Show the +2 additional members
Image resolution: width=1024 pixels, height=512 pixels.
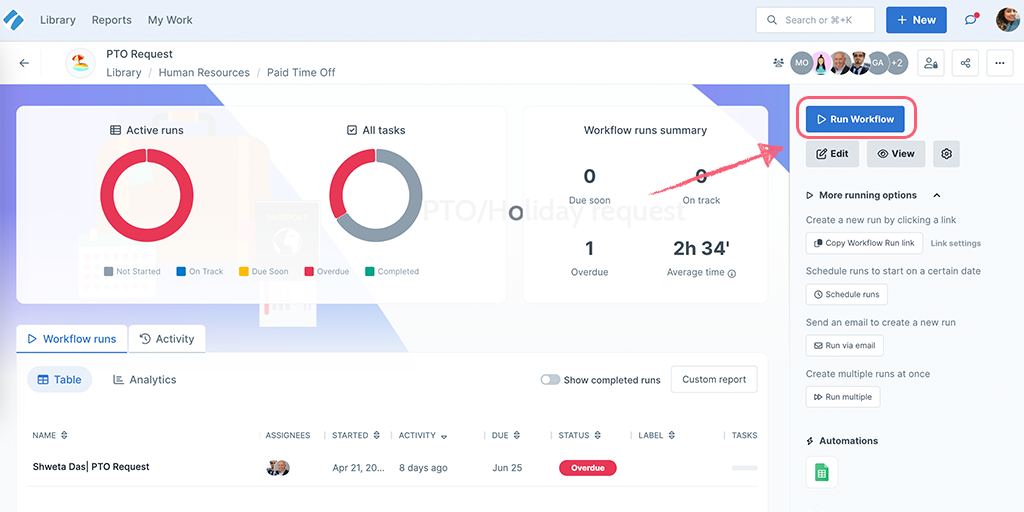pyautogui.click(x=897, y=63)
